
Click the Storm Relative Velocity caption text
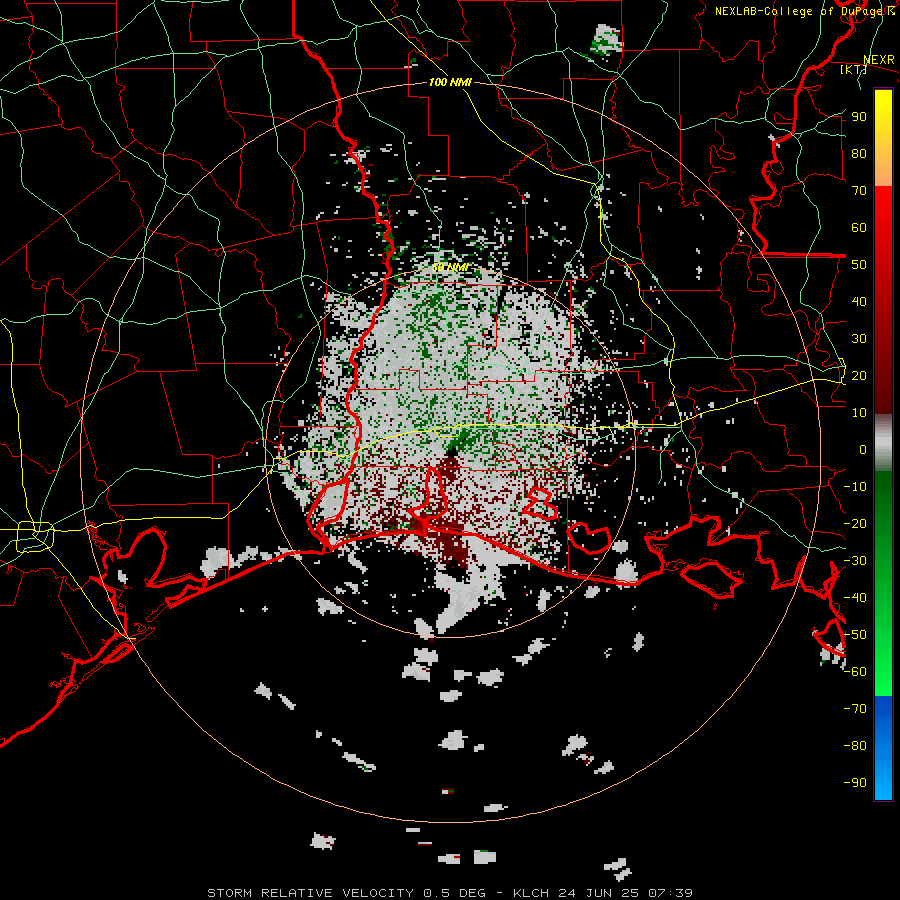(449, 893)
